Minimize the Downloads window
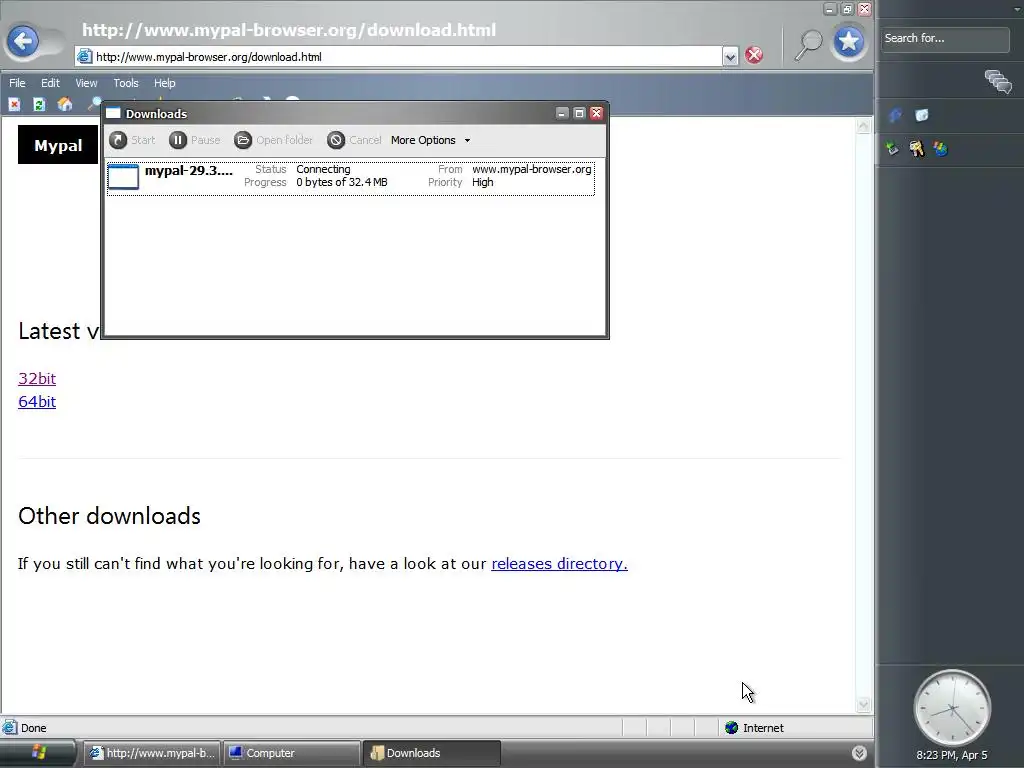This screenshot has height=768, width=1024. click(562, 113)
